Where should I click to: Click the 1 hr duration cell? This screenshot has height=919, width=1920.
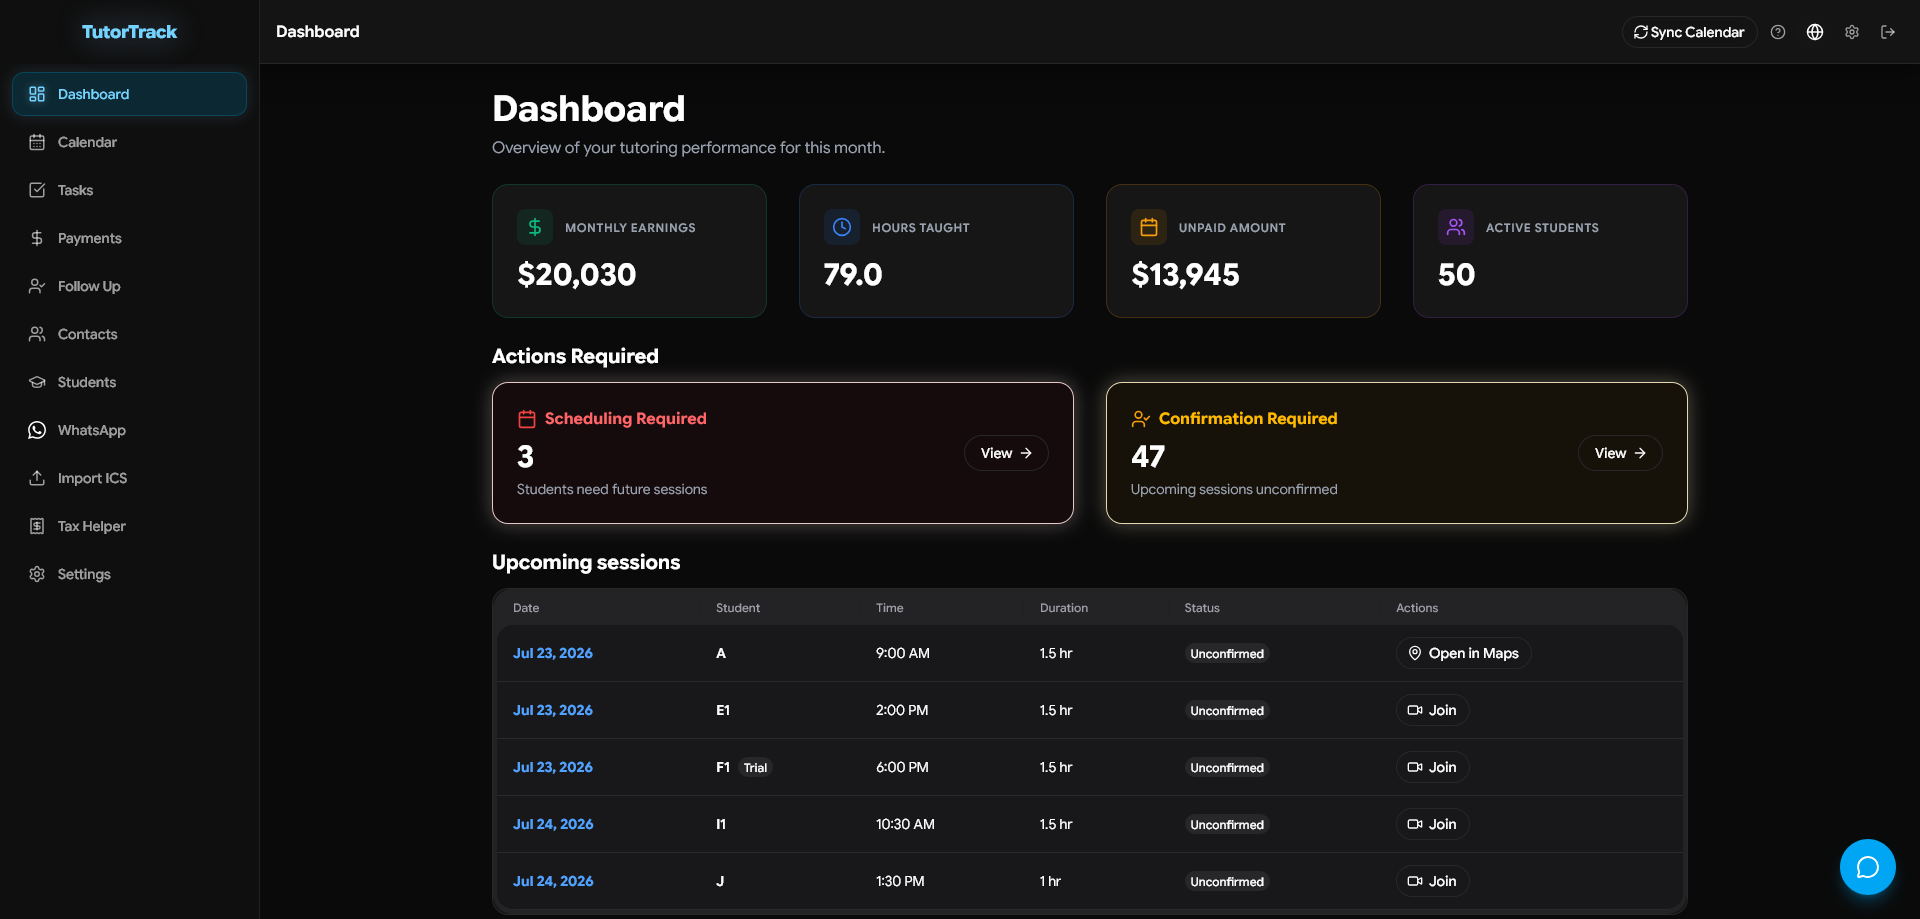coord(1050,881)
